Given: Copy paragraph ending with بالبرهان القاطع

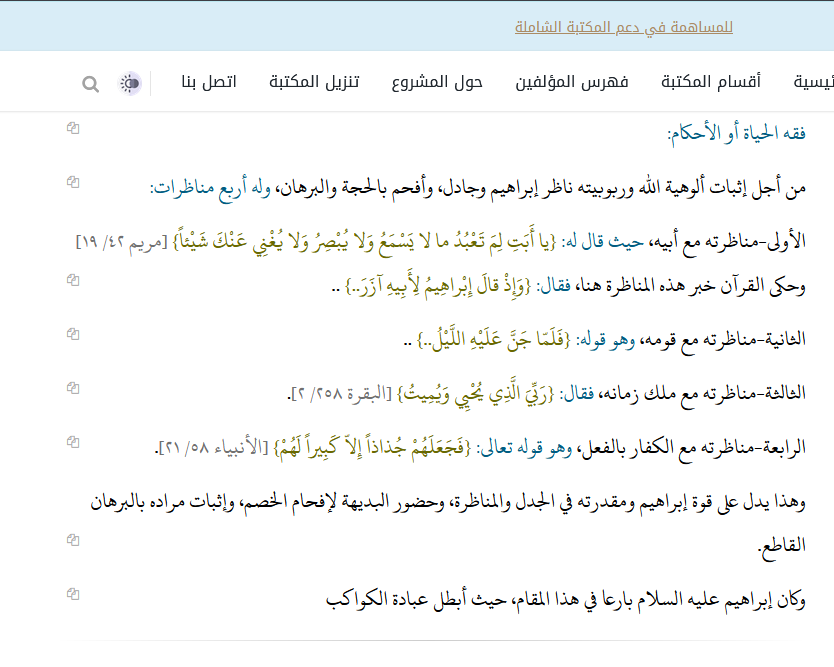Looking at the screenshot, I should point(73,541).
